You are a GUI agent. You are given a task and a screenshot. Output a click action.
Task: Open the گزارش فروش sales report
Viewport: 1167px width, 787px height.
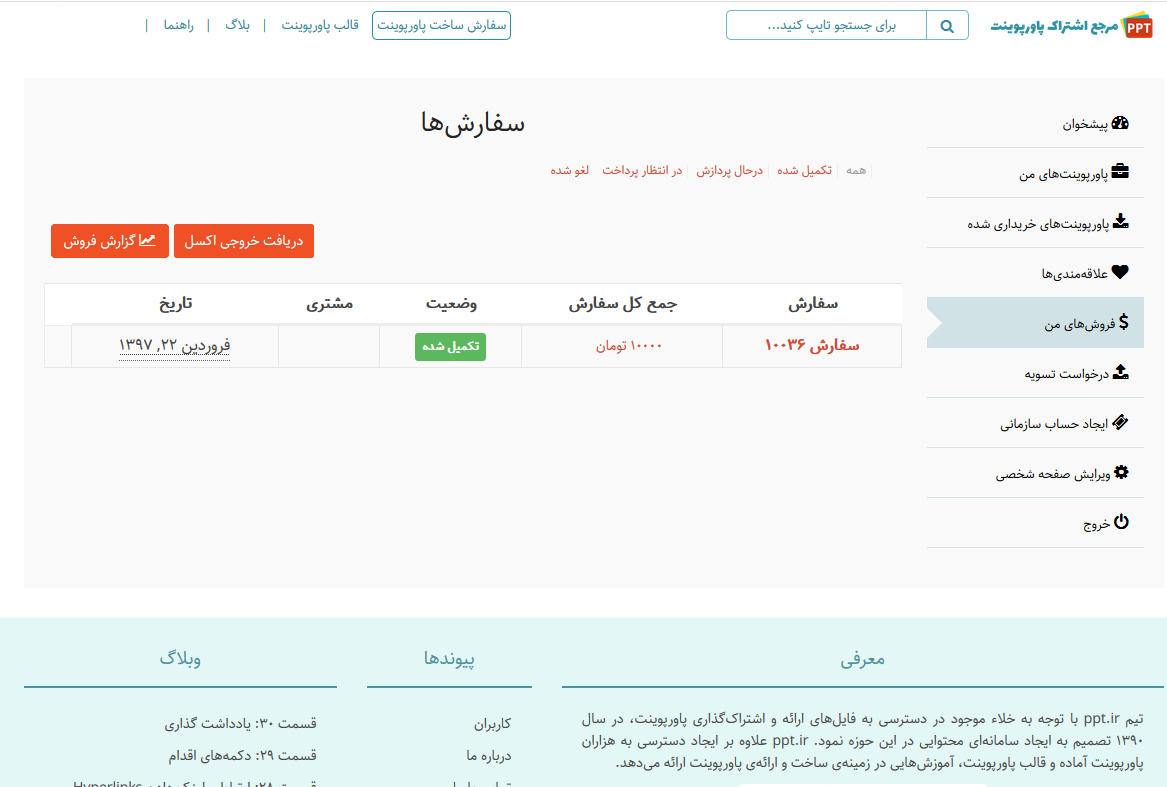[x=110, y=241]
